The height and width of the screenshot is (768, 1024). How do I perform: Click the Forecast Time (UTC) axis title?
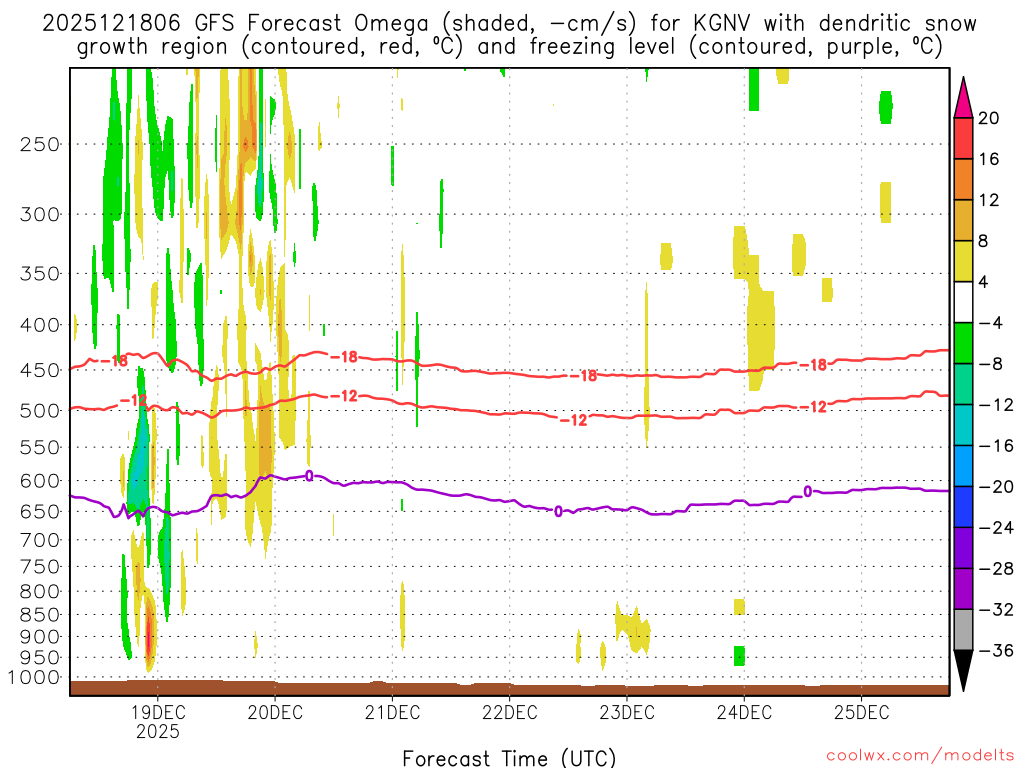click(510, 757)
